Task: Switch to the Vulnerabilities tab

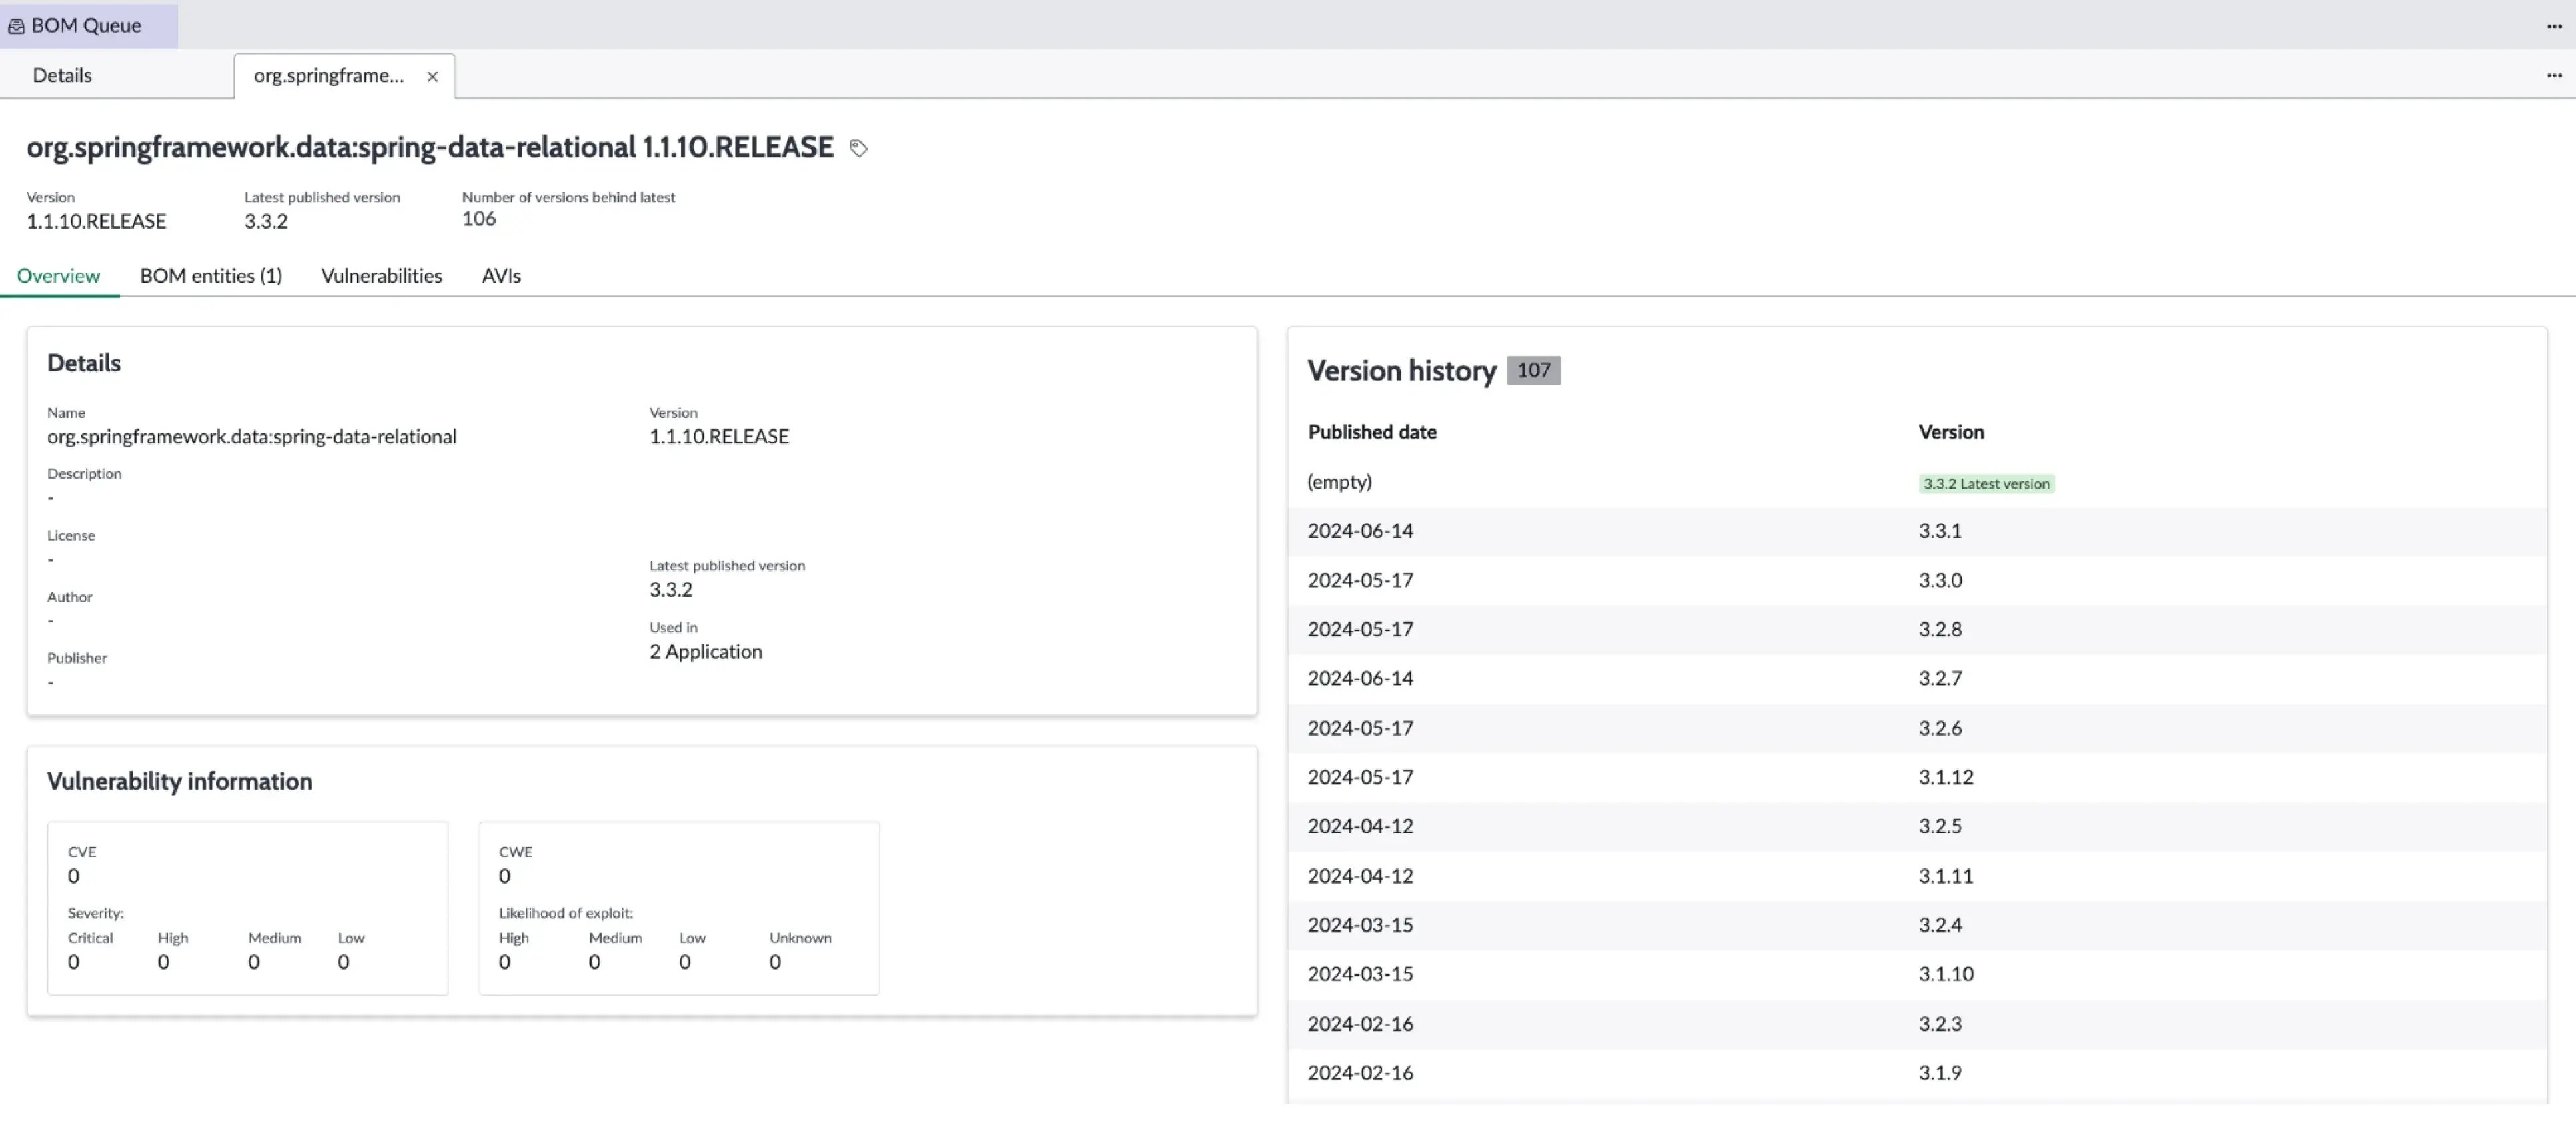Action: point(382,276)
